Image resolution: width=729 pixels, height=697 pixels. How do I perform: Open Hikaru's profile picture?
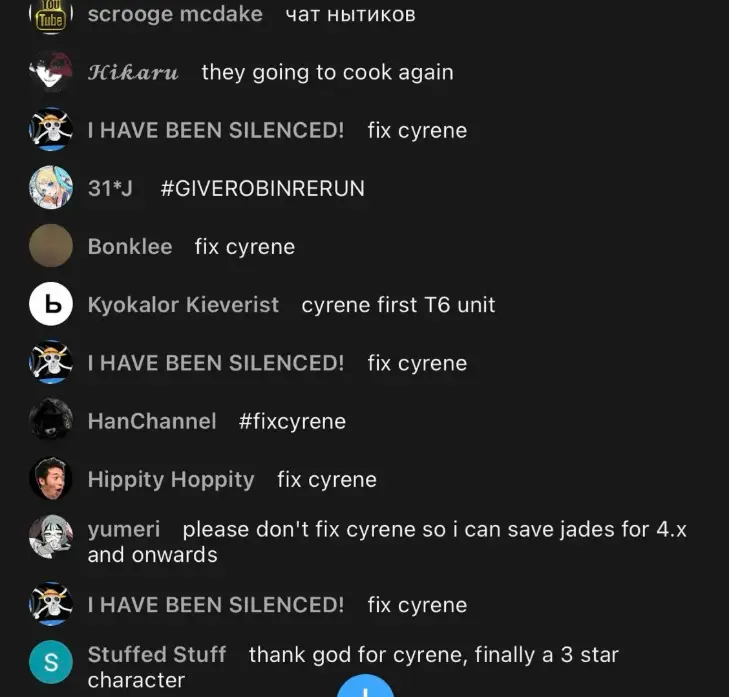51,71
